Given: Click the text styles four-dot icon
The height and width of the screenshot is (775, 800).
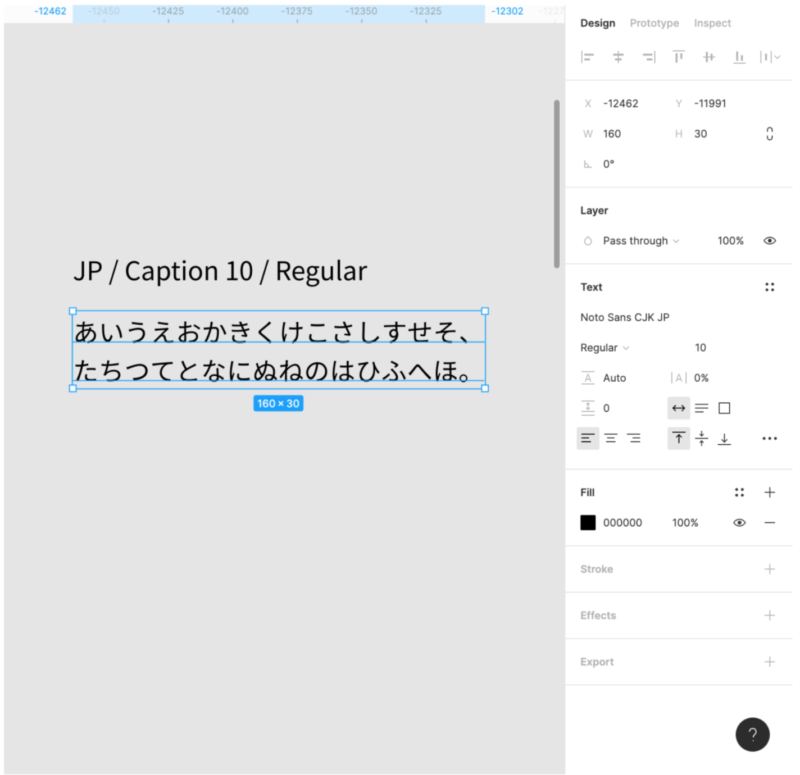Looking at the screenshot, I should 769,287.
